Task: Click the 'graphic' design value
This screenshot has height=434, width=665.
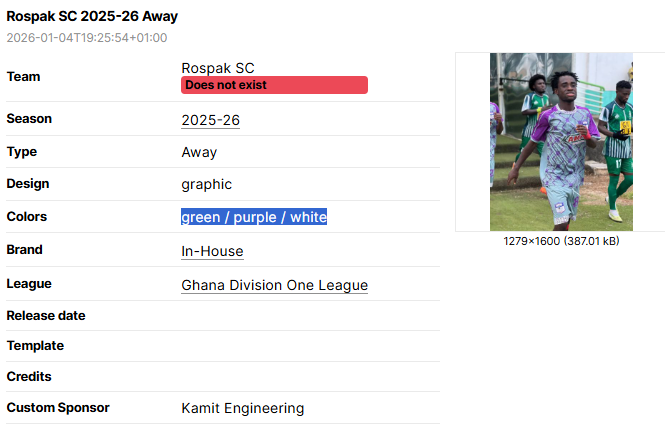Action: tap(206, 184)
